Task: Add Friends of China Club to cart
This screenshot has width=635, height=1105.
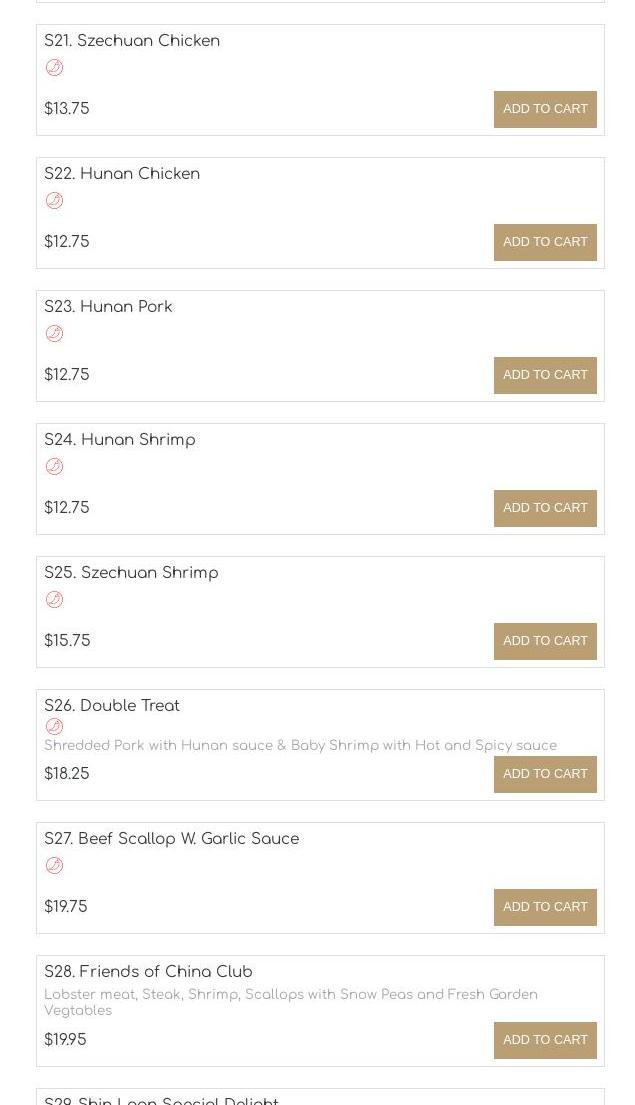Action: click(545, 1040)
